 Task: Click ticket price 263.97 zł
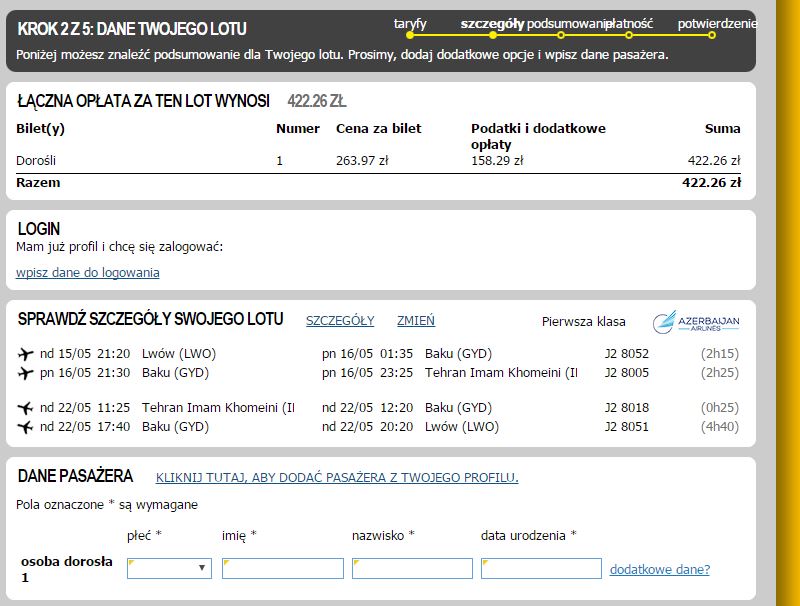click(362, 161)
